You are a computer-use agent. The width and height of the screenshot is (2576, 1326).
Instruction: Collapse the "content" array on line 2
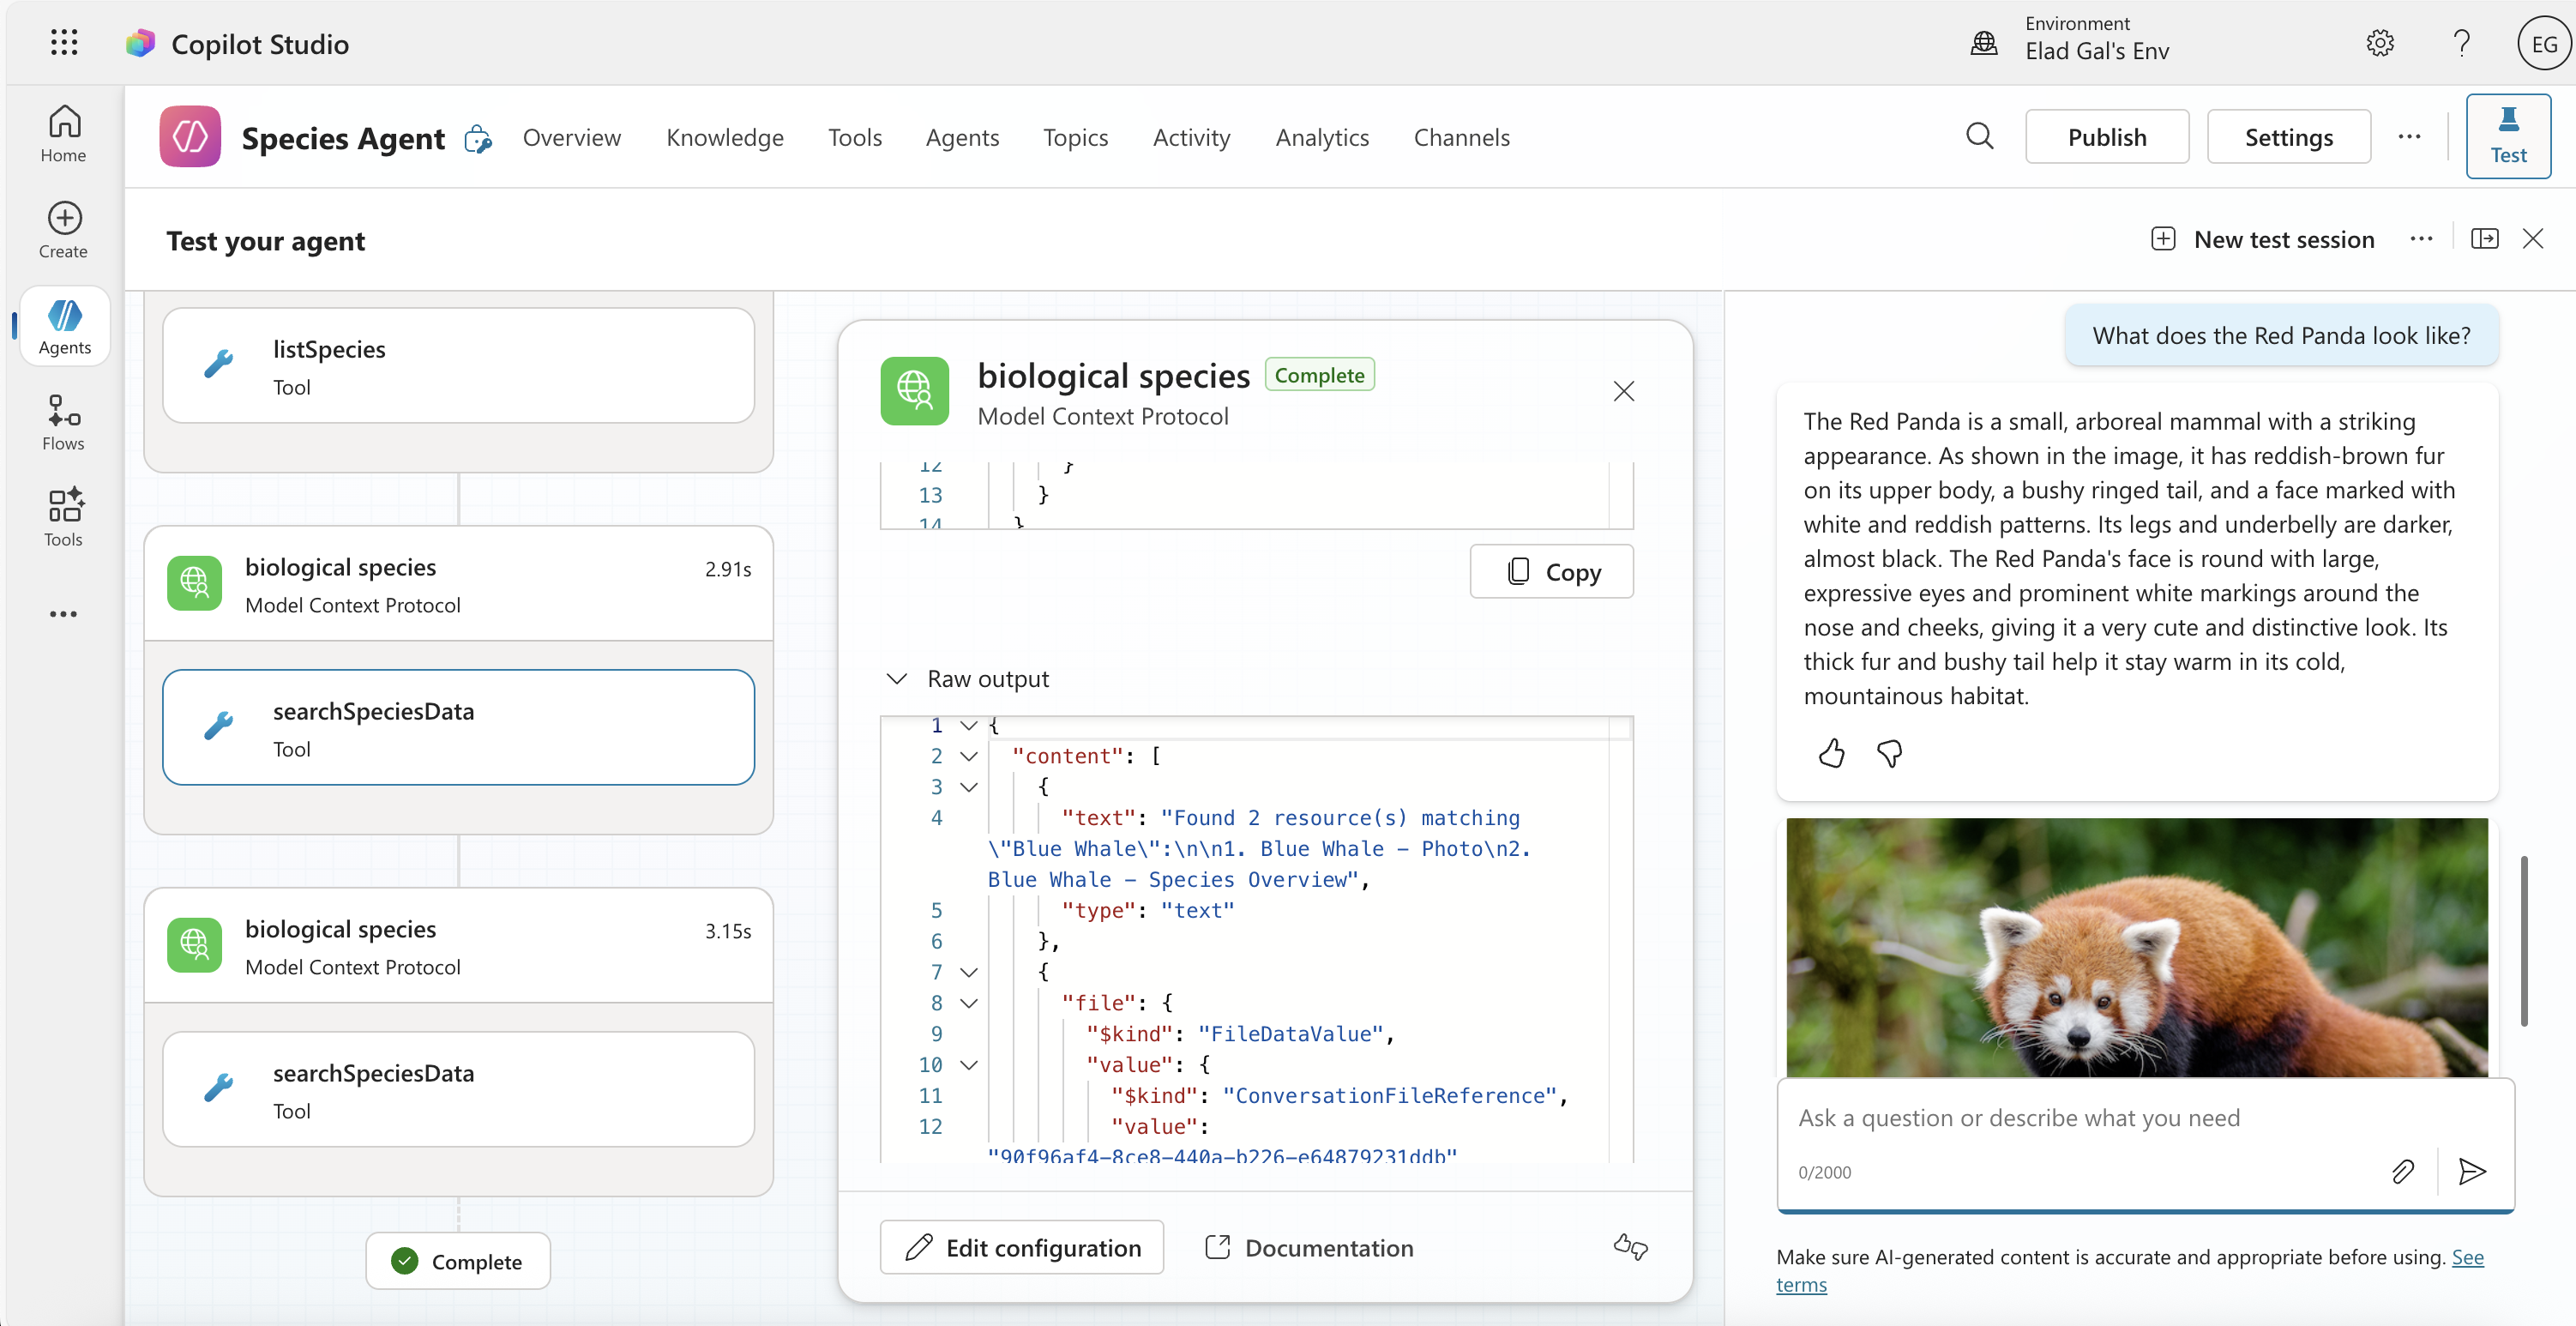[968, 757]
